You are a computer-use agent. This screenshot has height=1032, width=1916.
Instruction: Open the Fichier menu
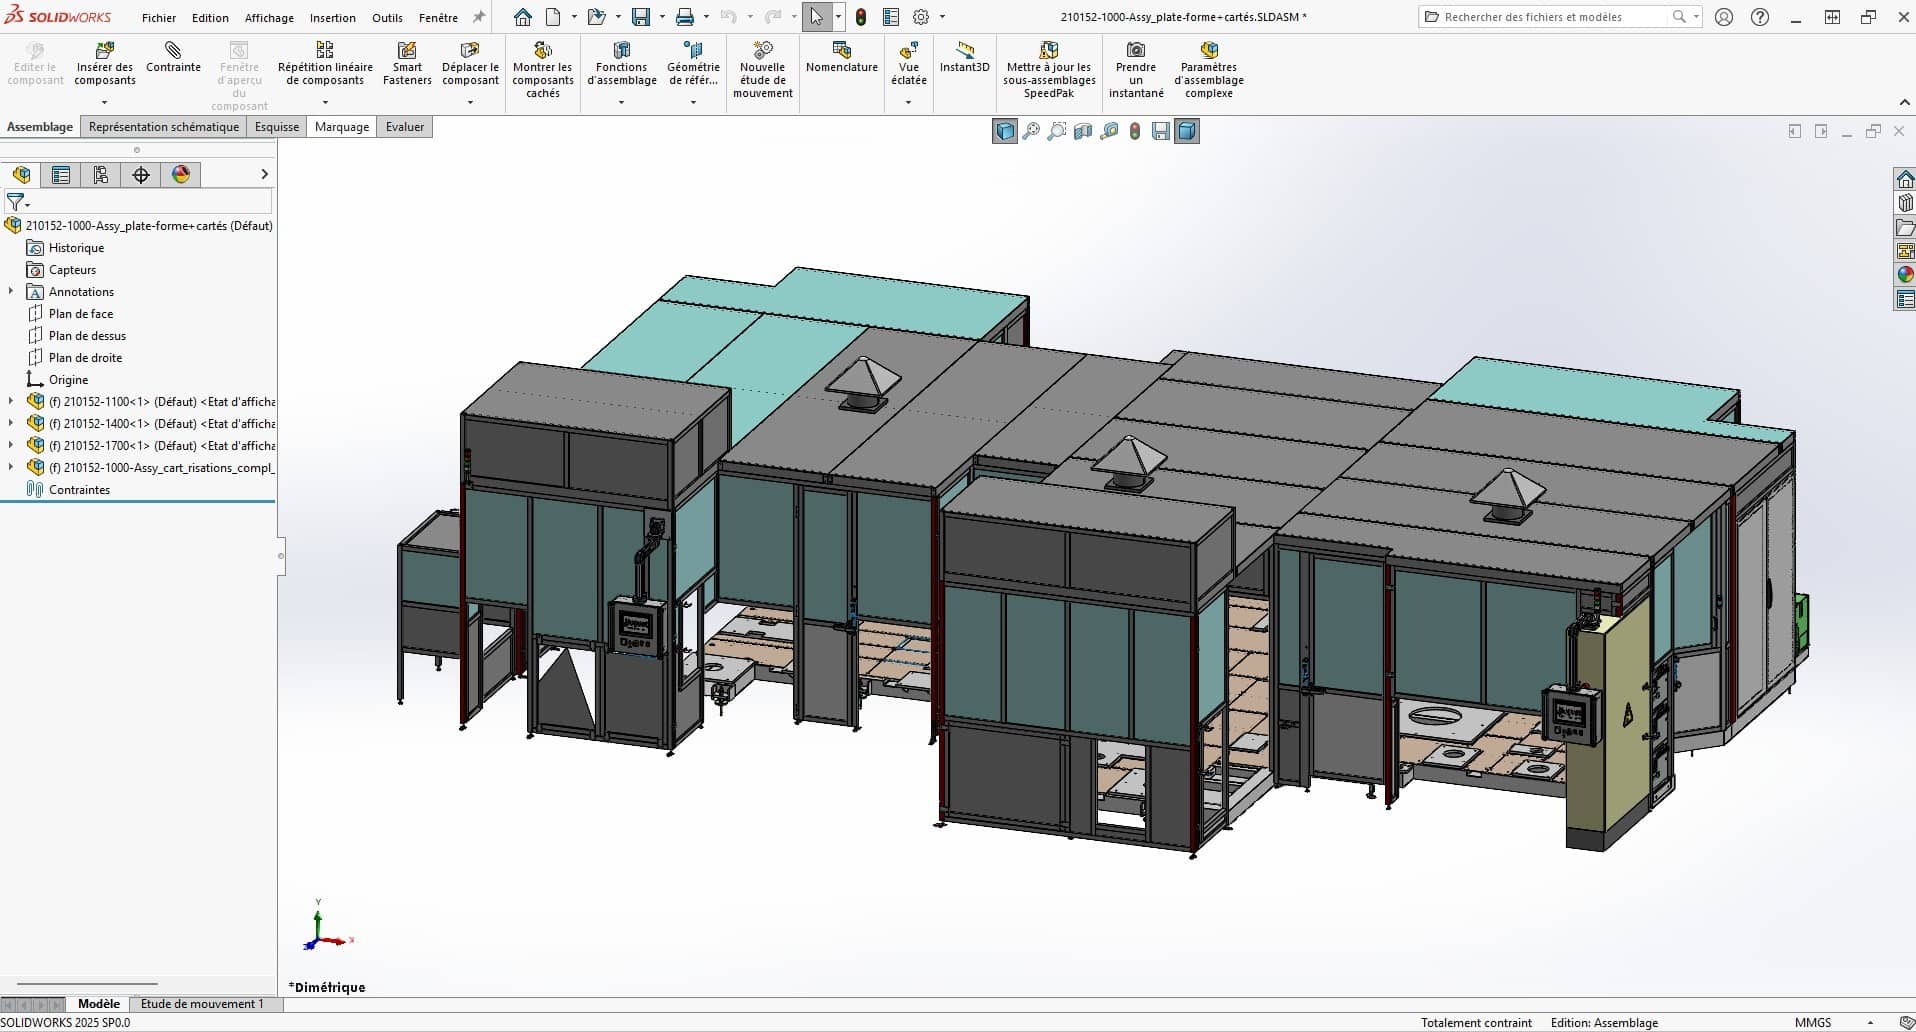coord(159,18)
